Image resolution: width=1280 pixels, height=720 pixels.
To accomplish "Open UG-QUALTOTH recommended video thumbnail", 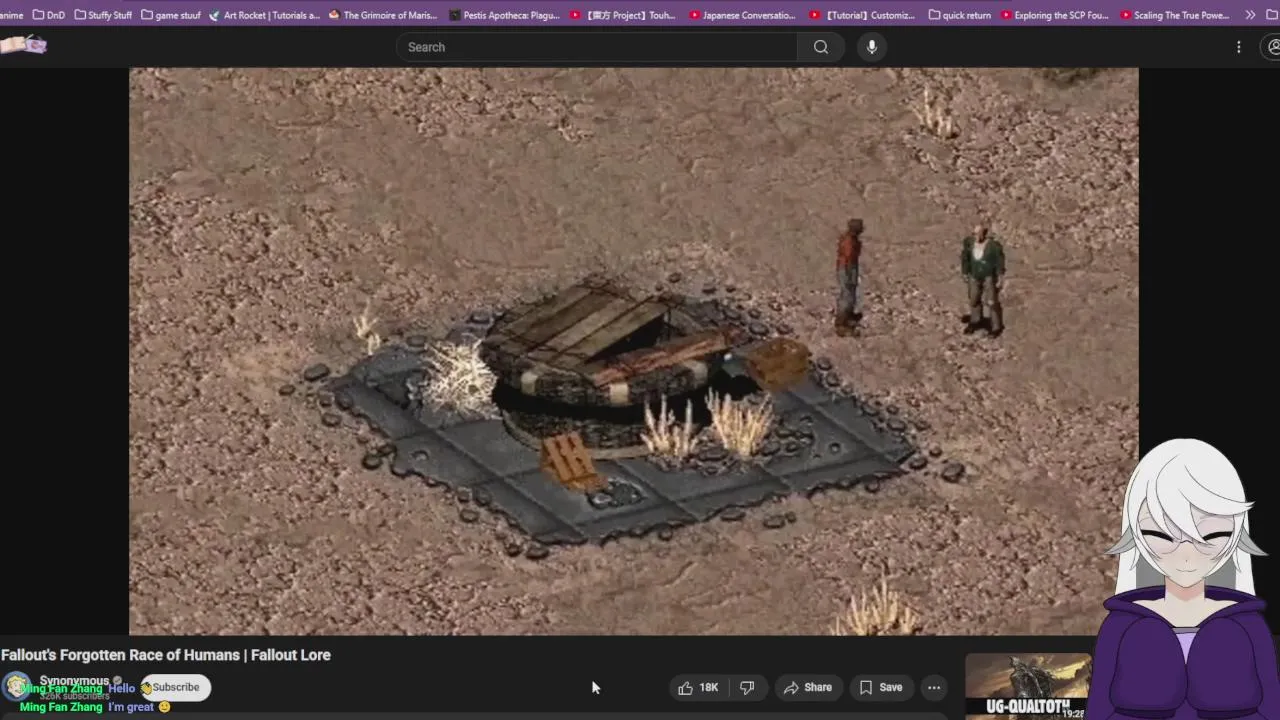I will click(x=1027, y=686).
